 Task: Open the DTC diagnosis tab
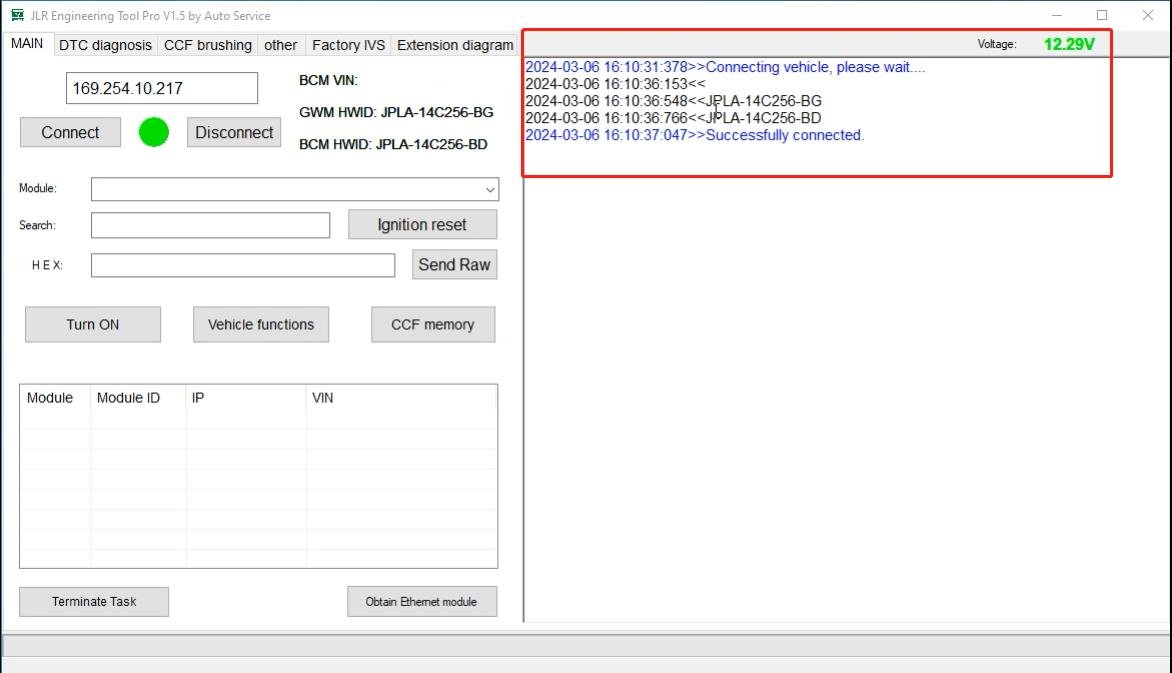pyautogui.click(x=105, y=45)
